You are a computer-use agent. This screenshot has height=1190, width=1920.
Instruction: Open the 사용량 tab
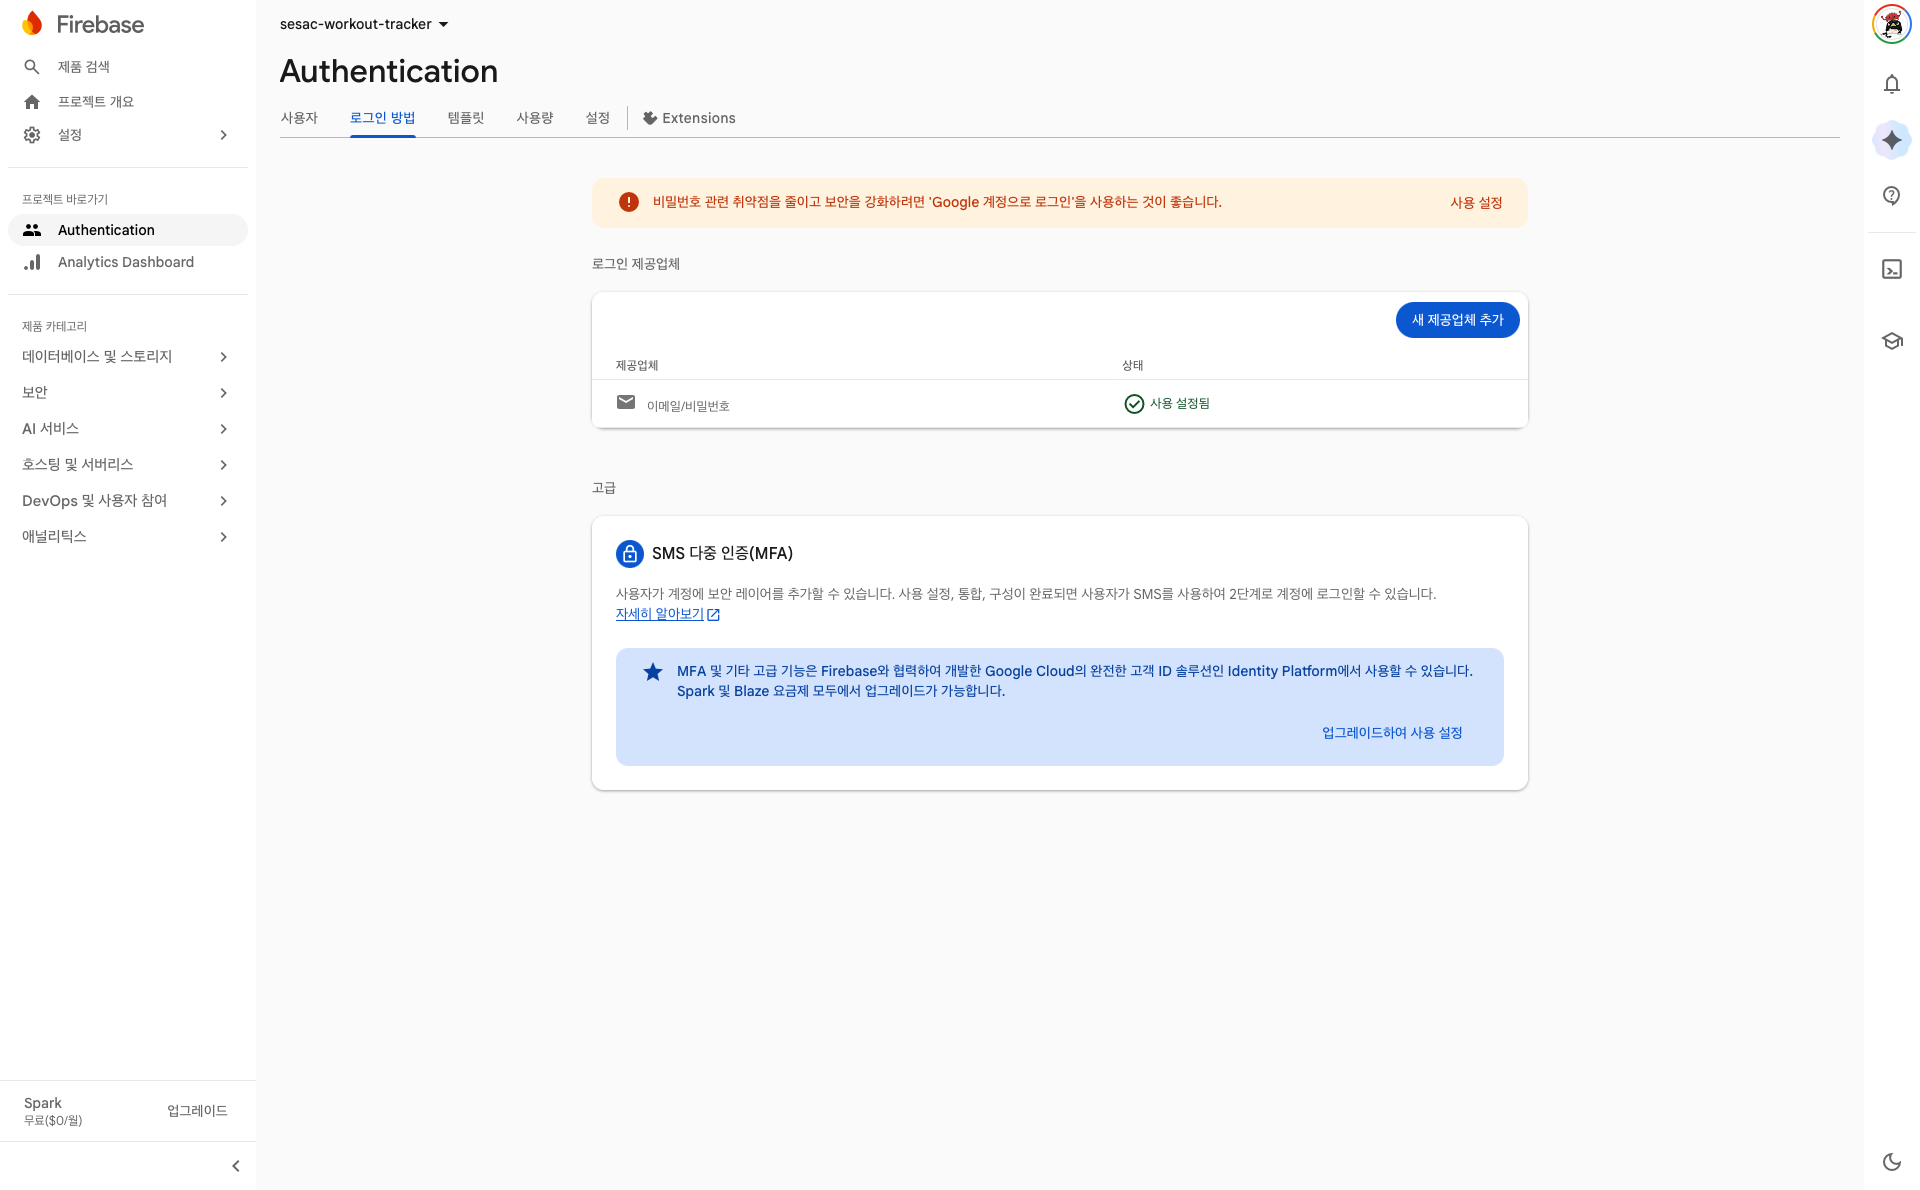[x=535, y=118]
